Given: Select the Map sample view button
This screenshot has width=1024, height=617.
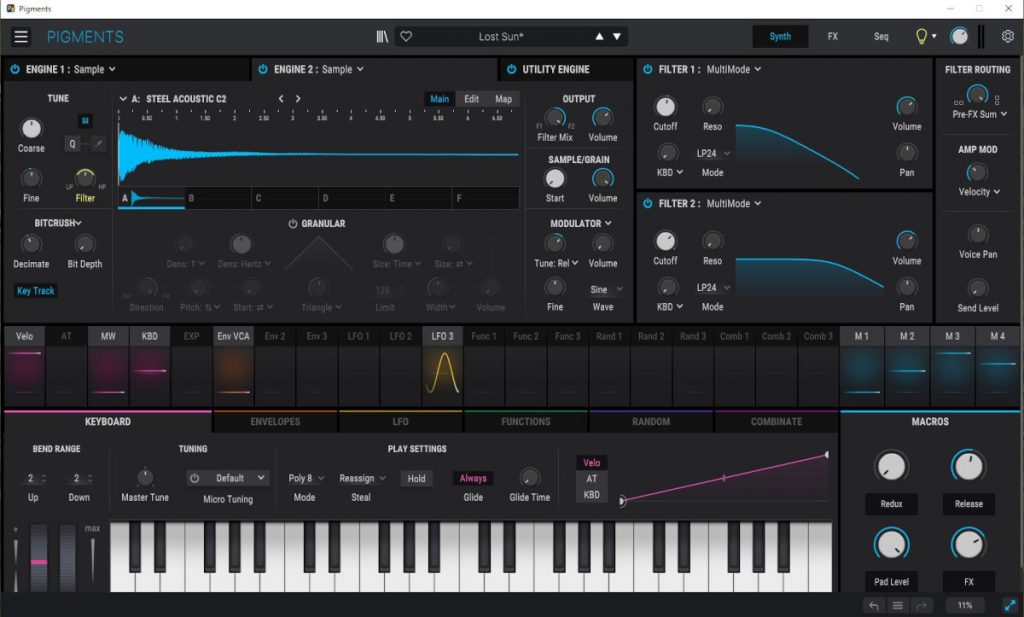Looking at the screenshot, I should coord(504,99).
